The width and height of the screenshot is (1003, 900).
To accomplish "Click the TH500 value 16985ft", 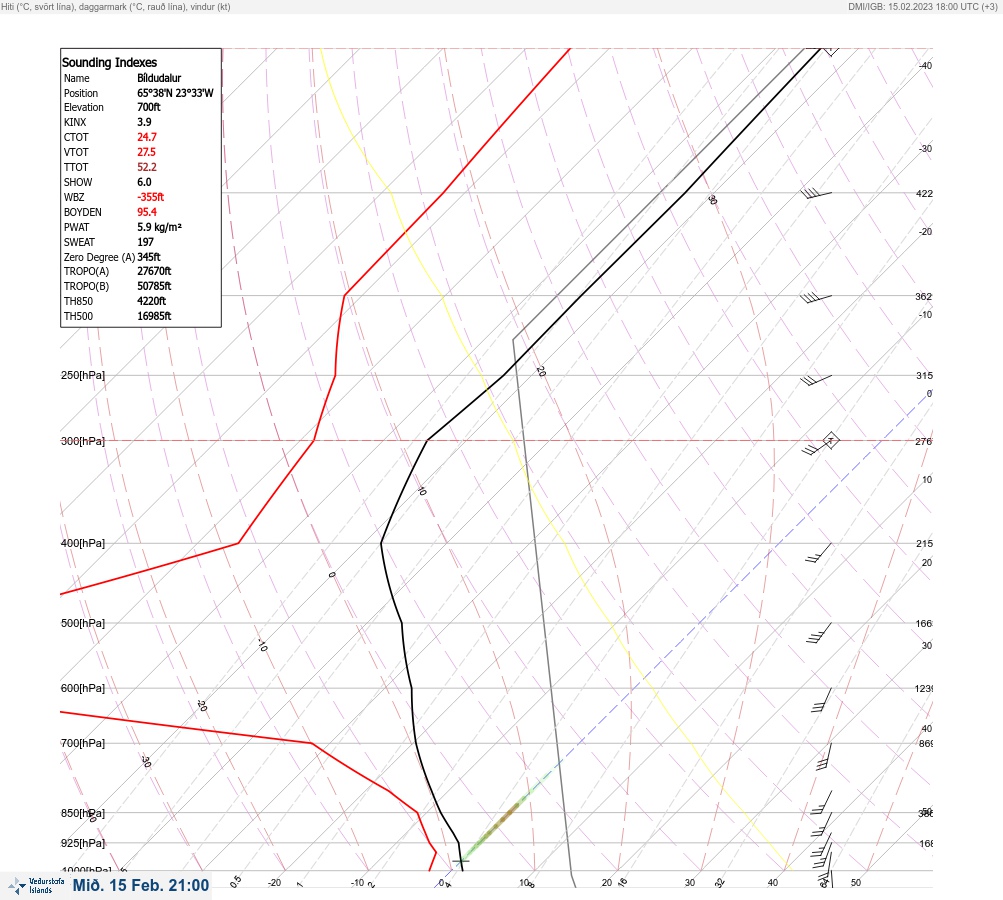I will pyautogui.click(x=154, y=316).
